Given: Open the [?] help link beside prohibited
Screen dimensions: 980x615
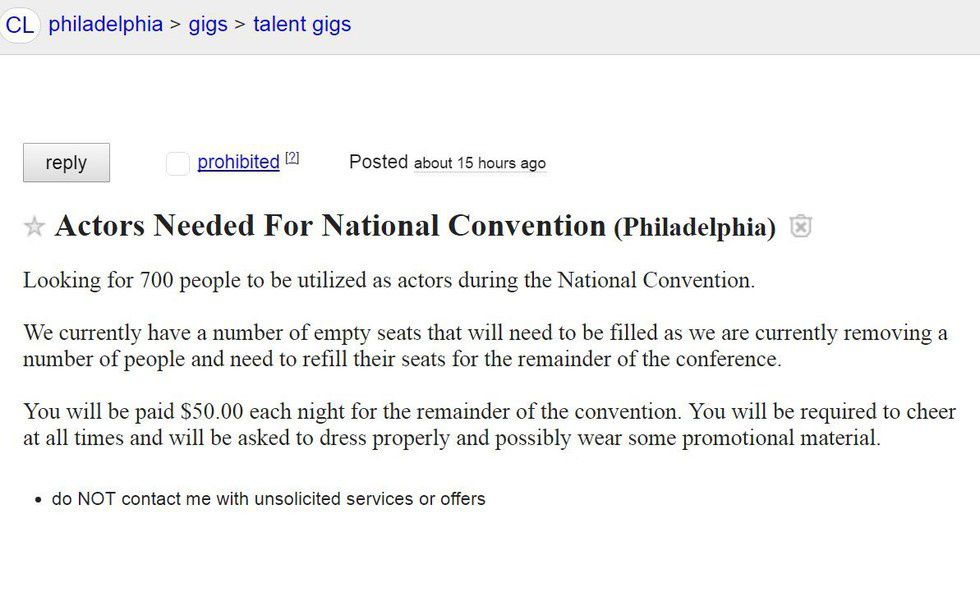Looking at the screenshot, I should coord(292,158).
